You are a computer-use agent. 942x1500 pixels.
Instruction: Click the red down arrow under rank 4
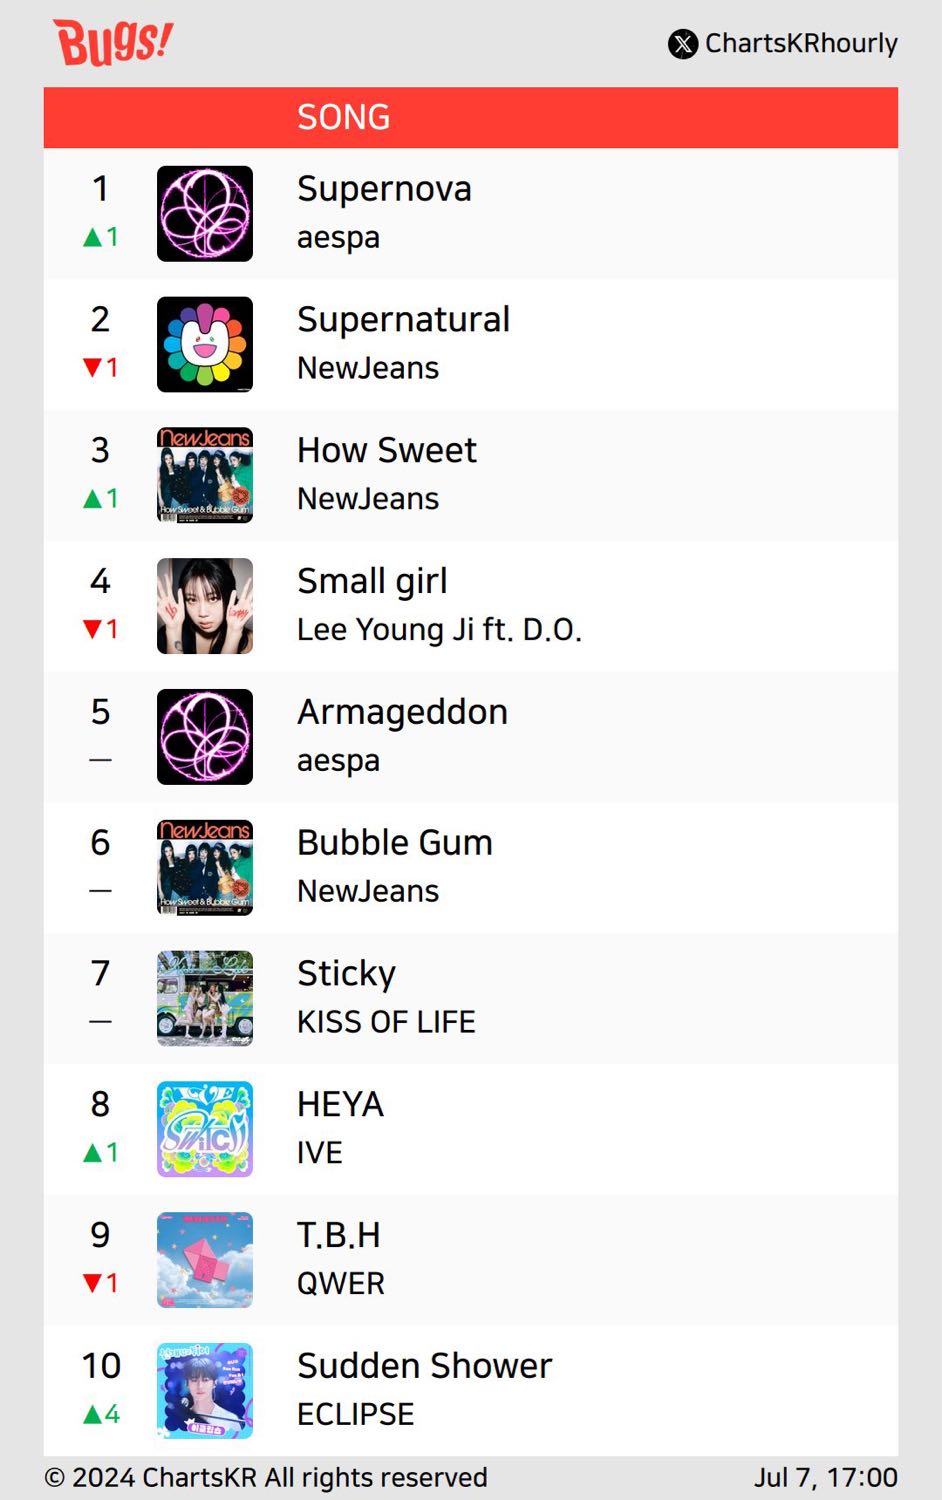[92, 629]
